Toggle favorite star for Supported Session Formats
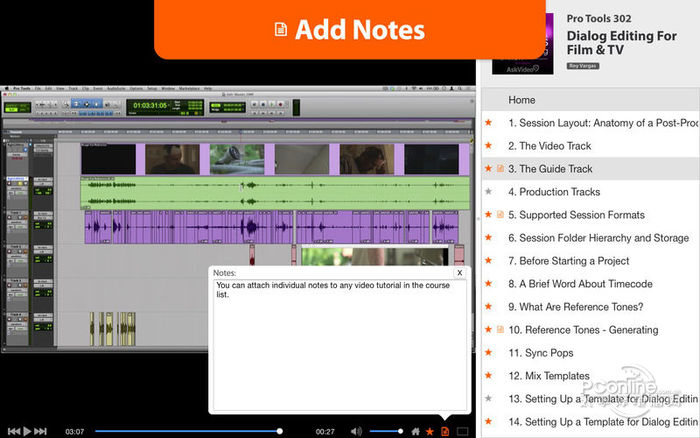 (x=488, y=214)
